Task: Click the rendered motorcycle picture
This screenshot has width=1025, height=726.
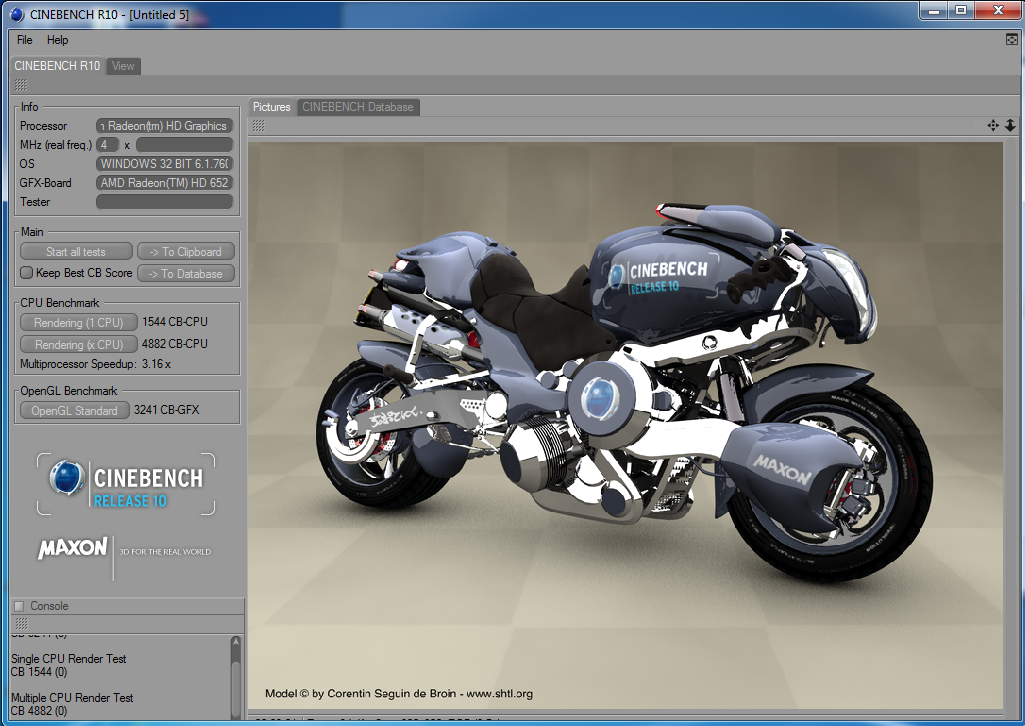Action: (x=625, y=425)
